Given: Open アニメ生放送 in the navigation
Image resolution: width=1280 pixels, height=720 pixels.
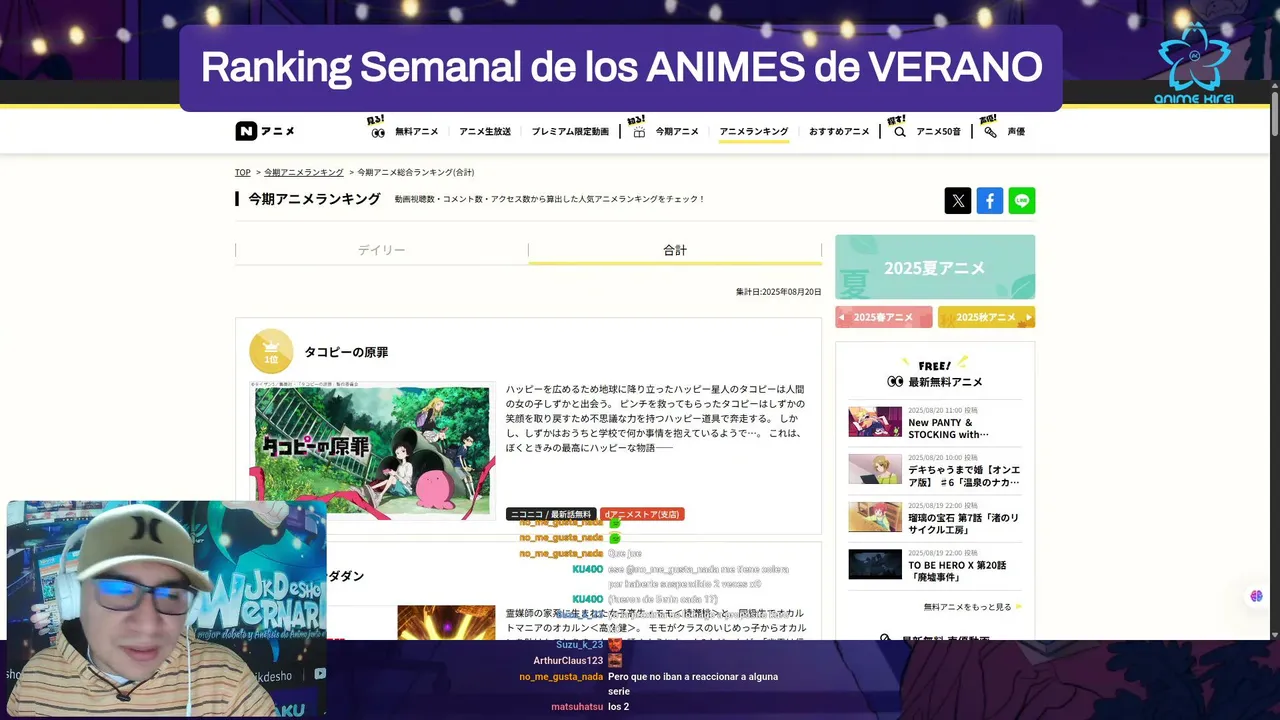Looking at the screenshot, I should [x=485, y=132].
